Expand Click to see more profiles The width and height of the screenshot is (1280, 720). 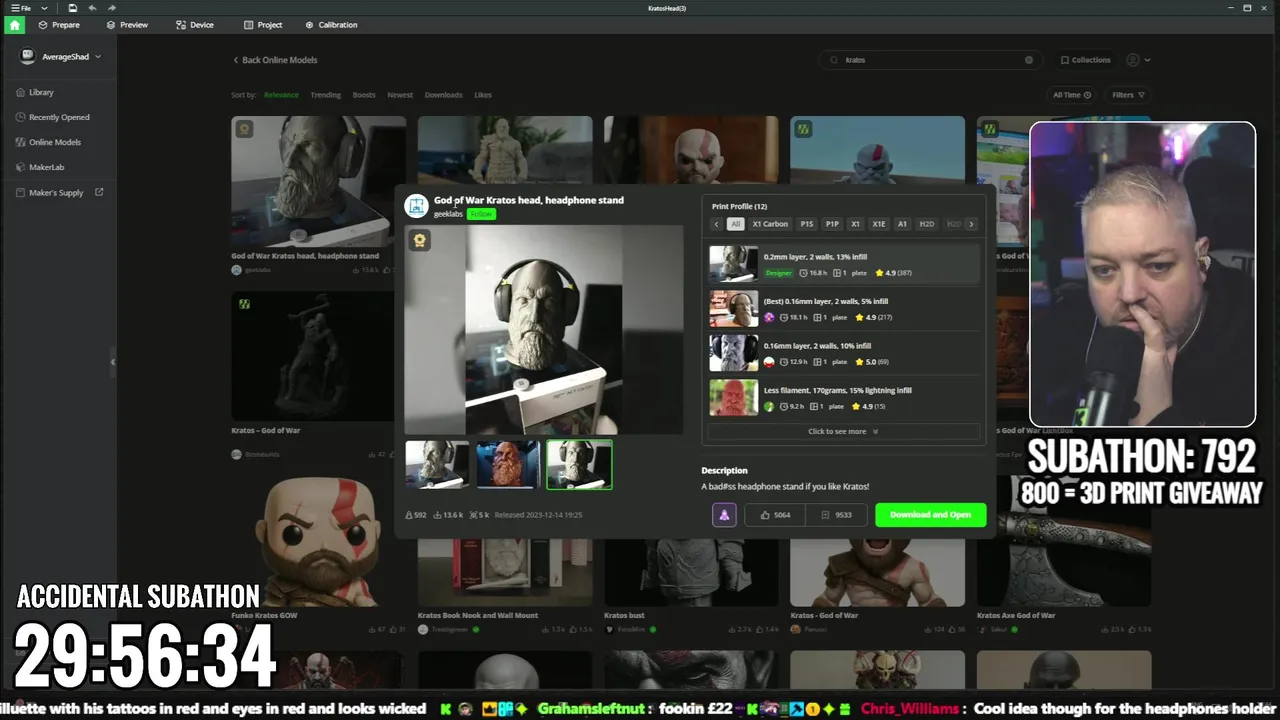[x=843, y=431]
